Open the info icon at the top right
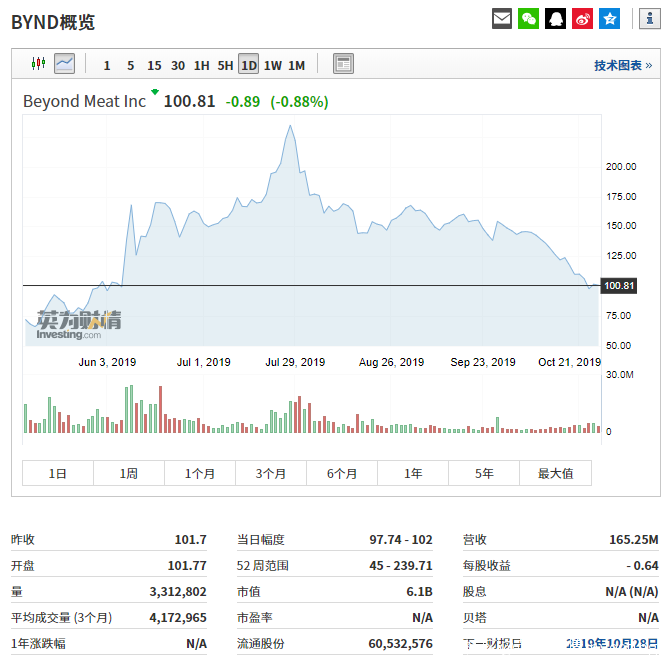 pyautogui.click(x=650, y=19)
